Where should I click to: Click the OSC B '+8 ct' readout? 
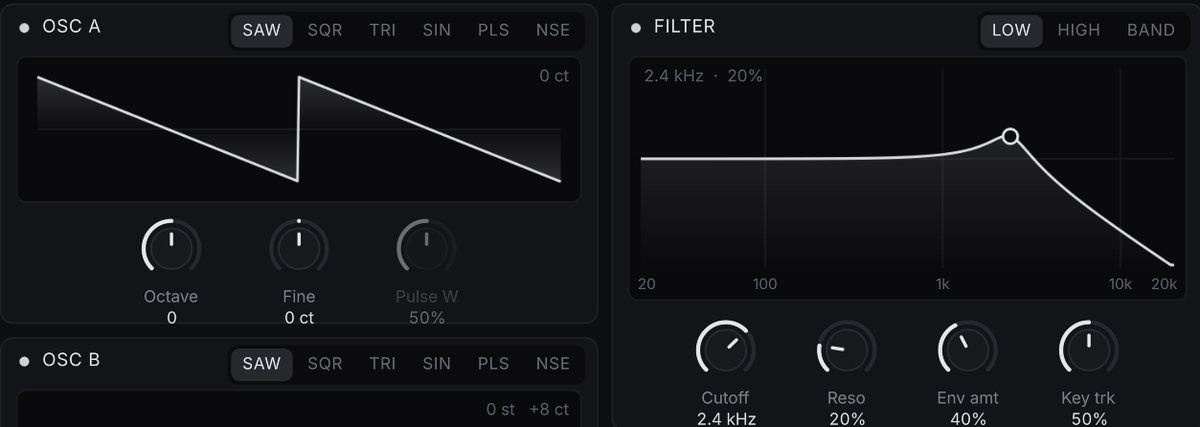click(x=549, y=409)
